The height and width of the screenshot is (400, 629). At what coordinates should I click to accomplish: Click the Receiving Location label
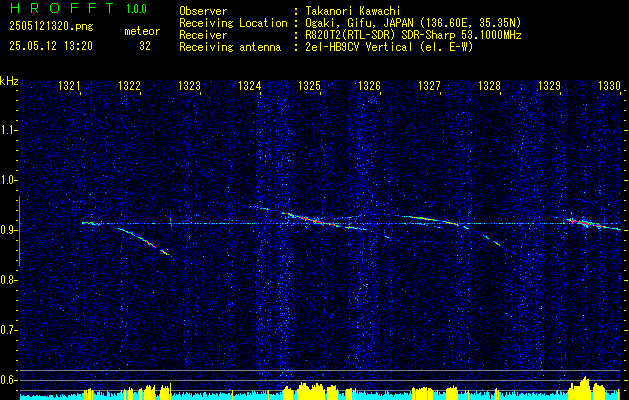coord(233,23)
